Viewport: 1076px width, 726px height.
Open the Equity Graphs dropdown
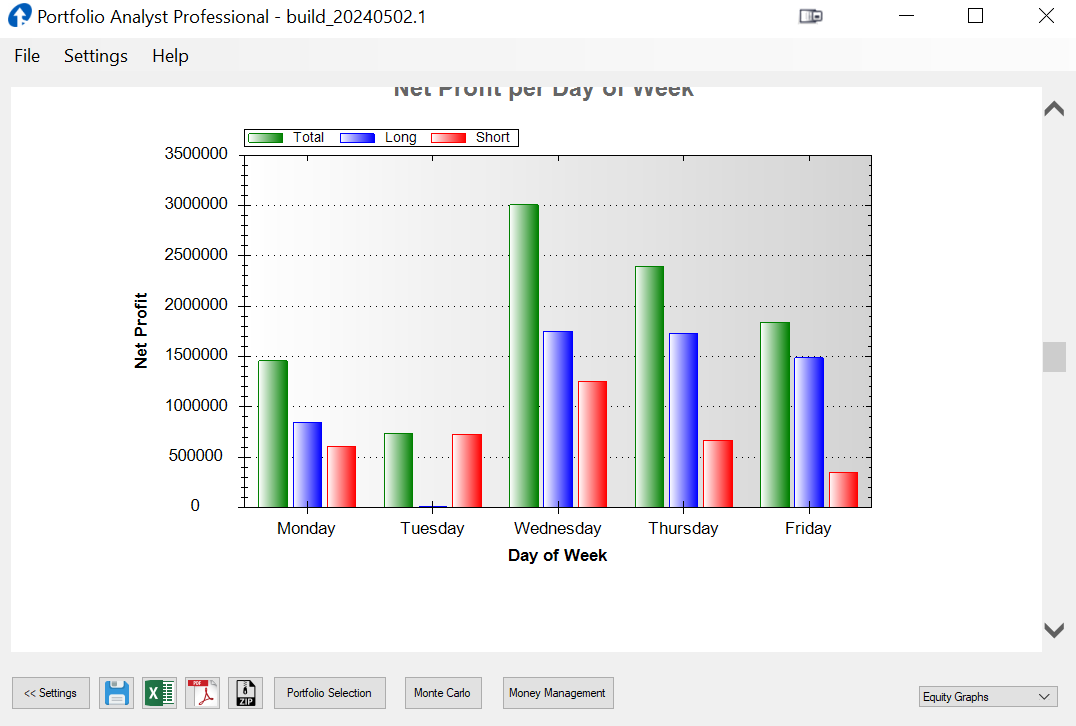click(988, 697)
